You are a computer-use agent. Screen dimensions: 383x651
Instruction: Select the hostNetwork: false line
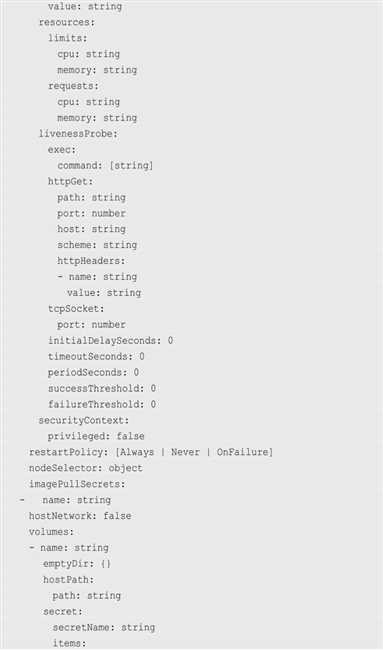tap(80, 516)
